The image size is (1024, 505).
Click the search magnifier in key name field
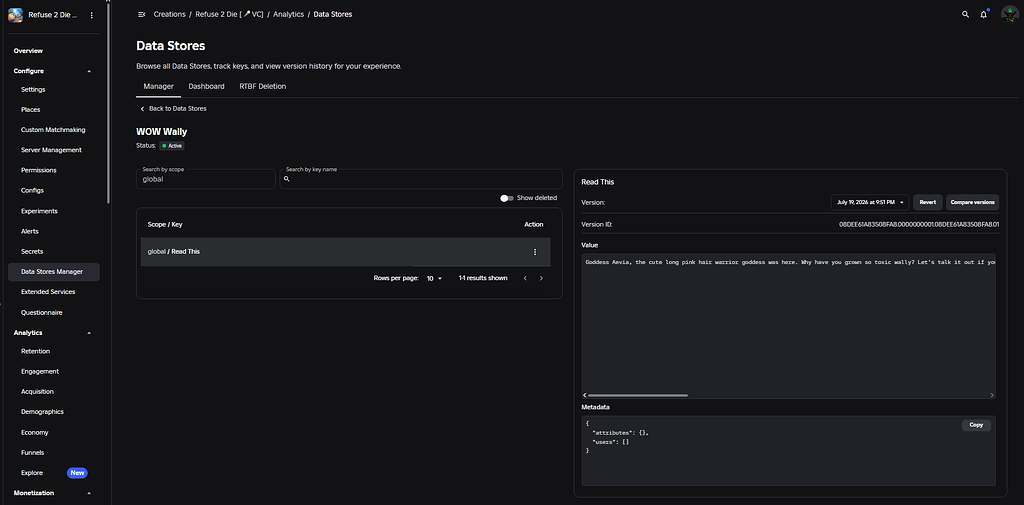click(x=287, y=178)
